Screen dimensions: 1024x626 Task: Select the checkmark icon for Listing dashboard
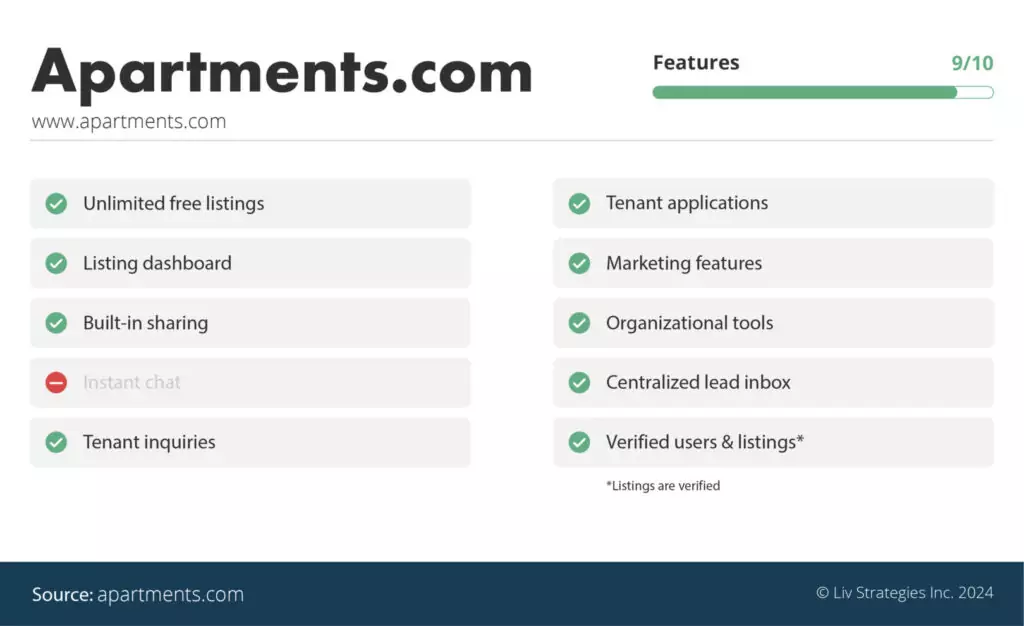[56, 263]
